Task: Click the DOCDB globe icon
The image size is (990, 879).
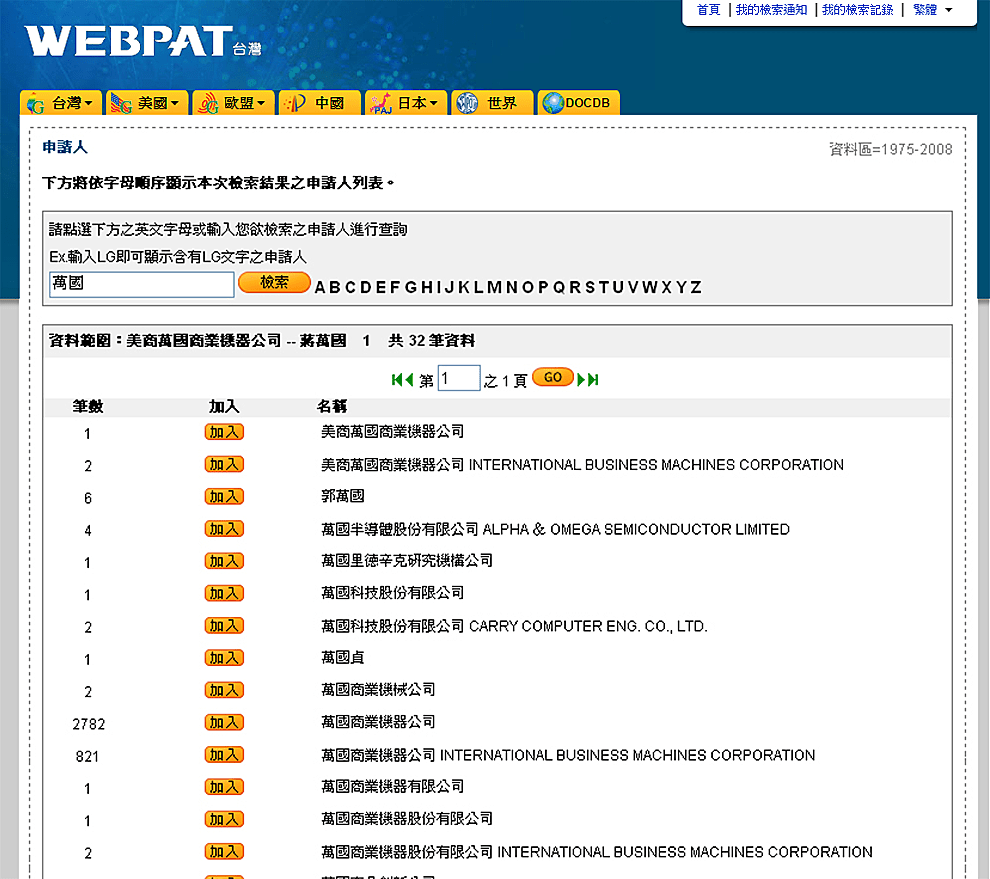Action: 553,103
